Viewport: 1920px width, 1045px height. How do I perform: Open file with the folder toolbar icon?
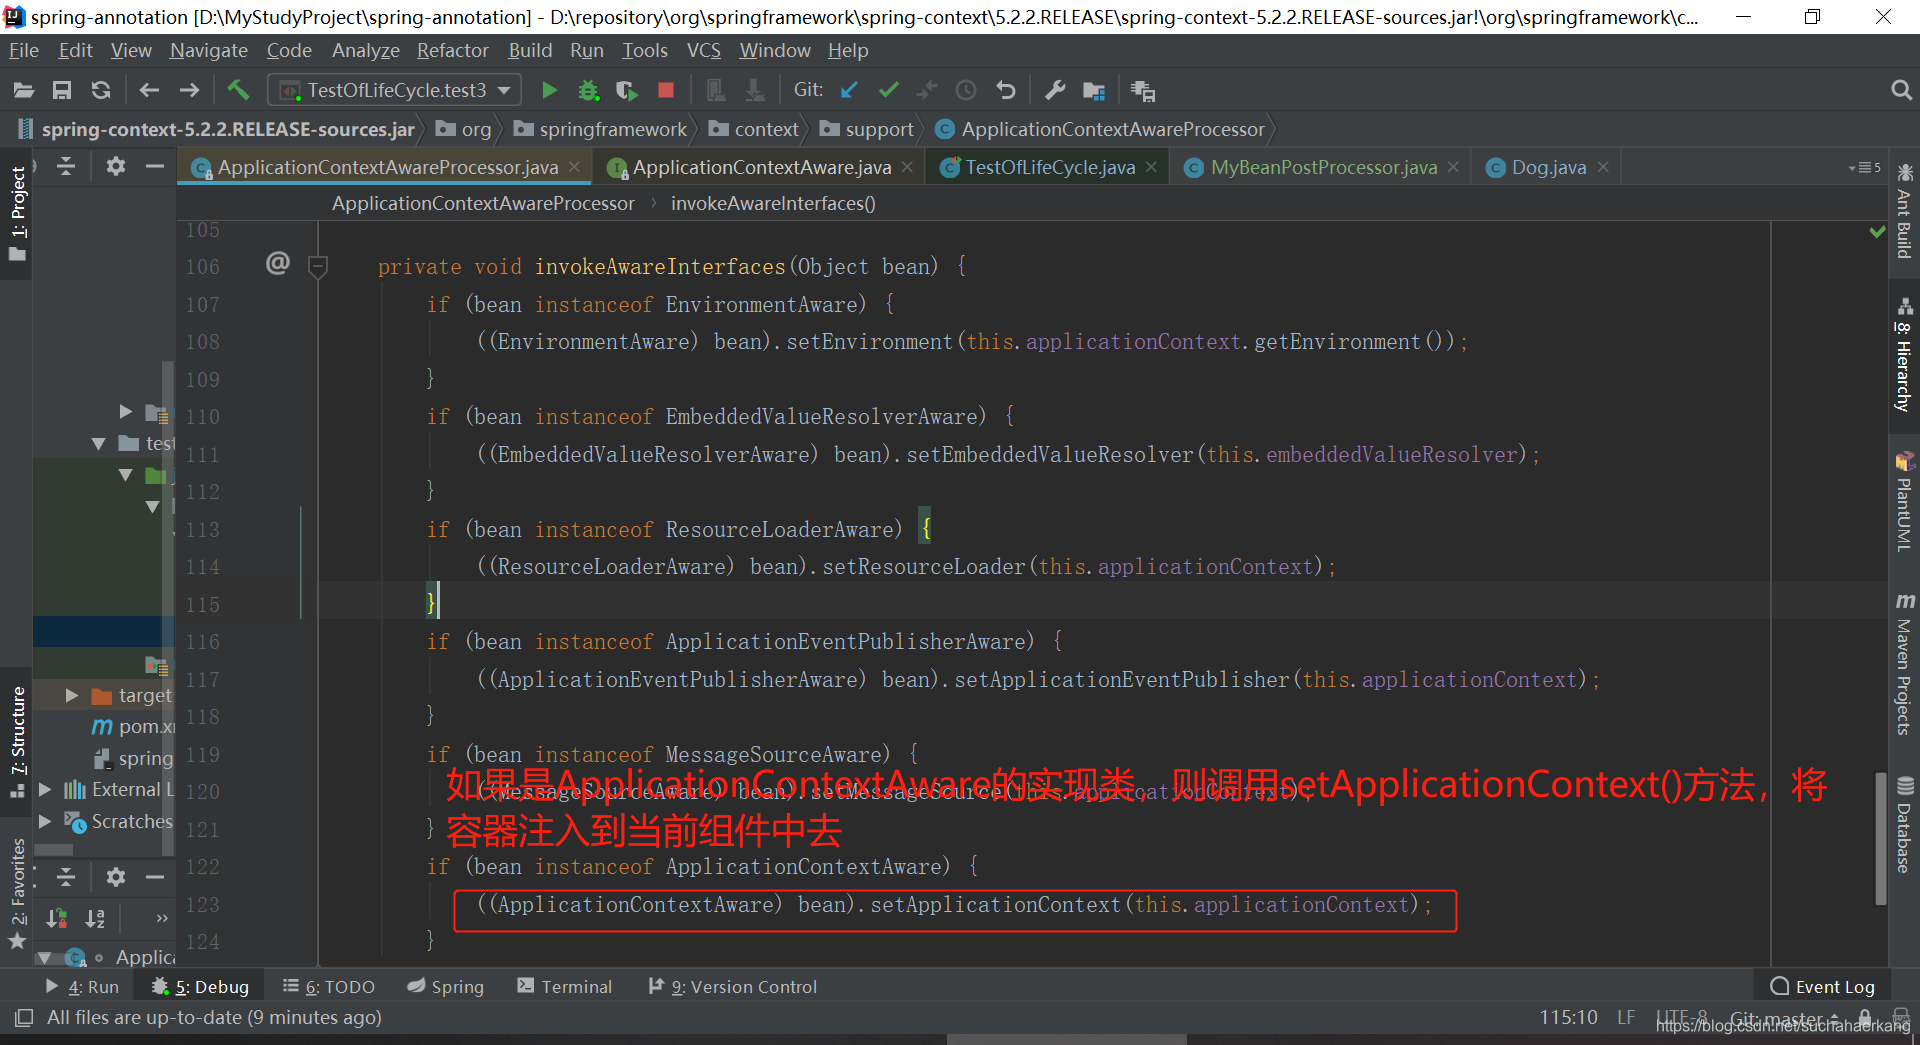[x=24, y=91]
